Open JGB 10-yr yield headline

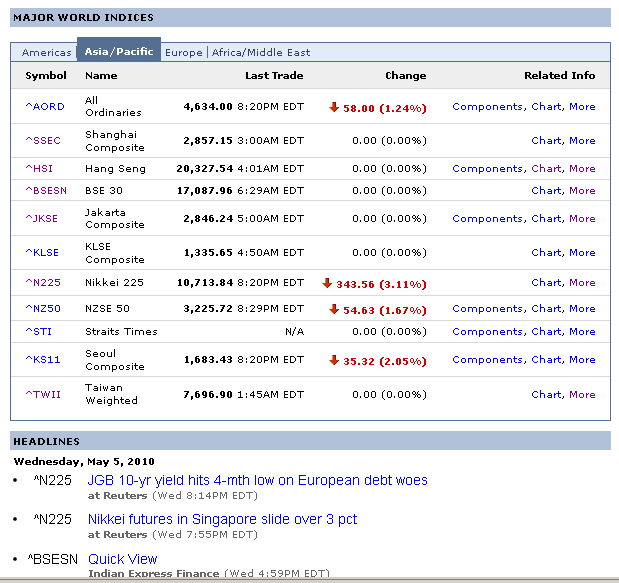pyautogui.click(x=257, y=480)
